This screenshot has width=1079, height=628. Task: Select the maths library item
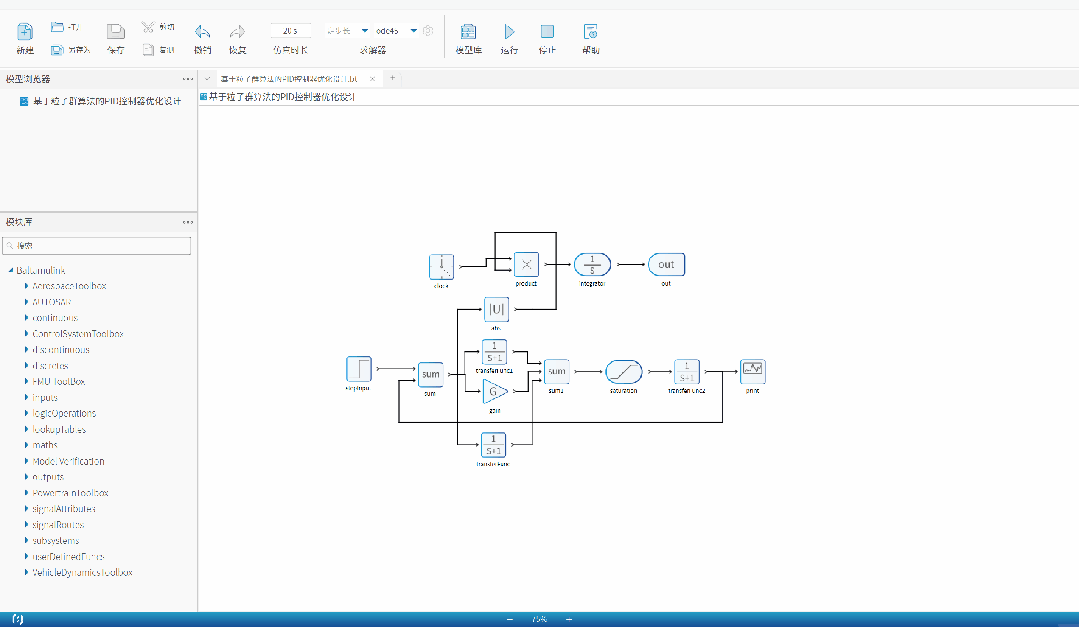click(45, 445)
